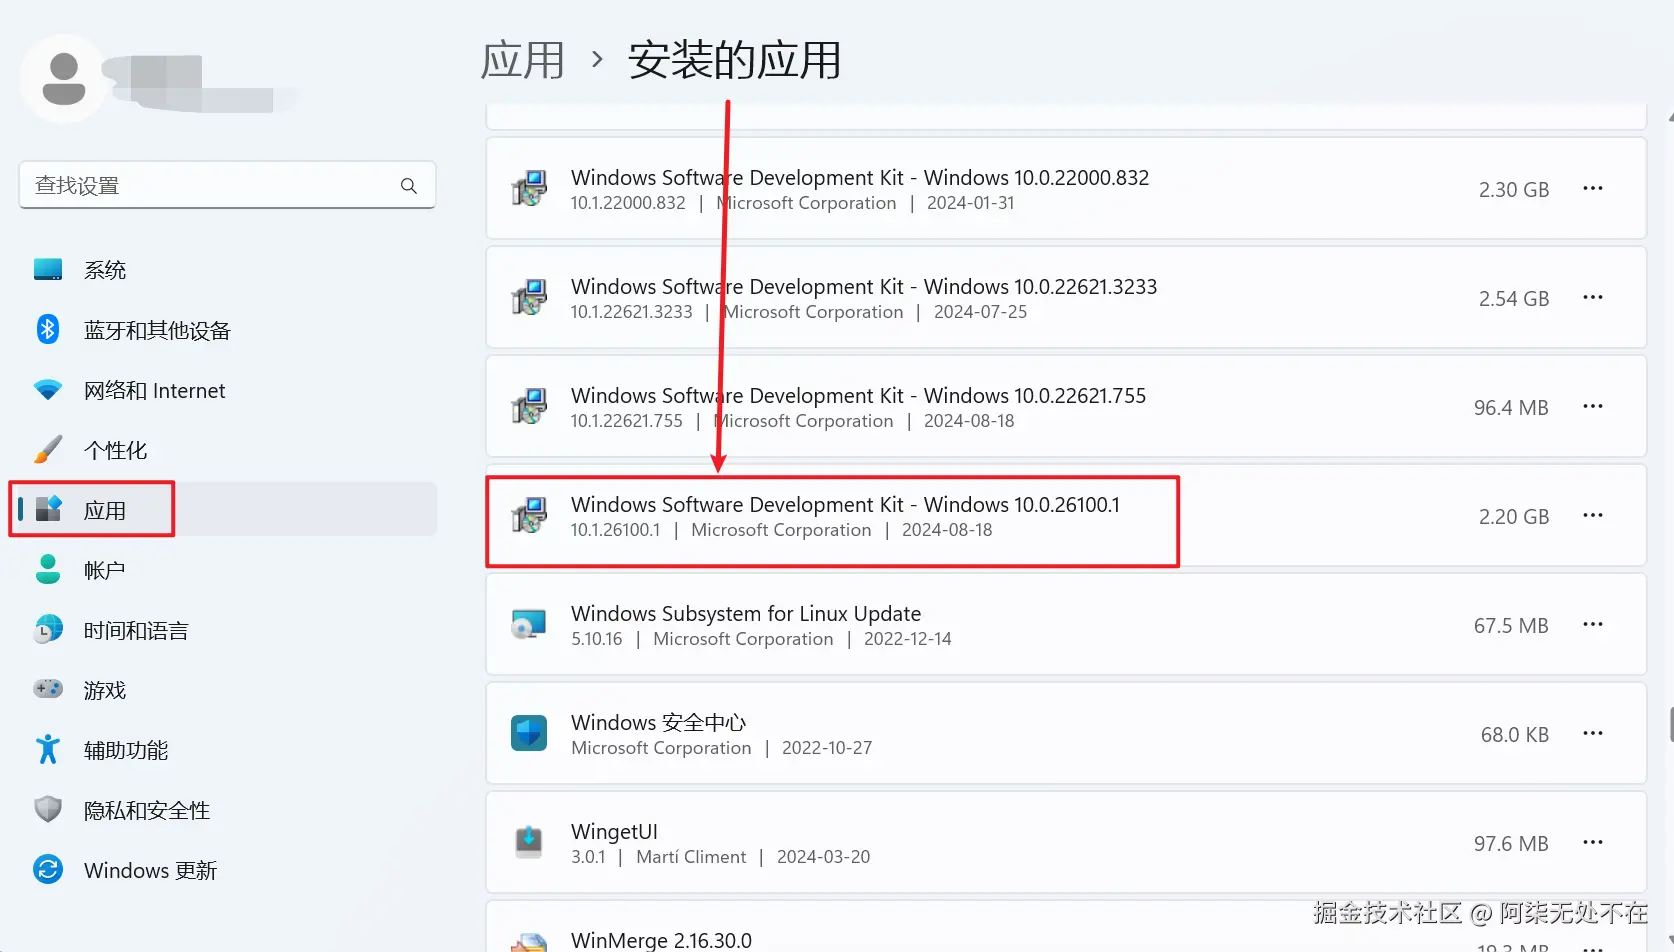The width and height of the screenshot is (1674, 952).
Task: Open more options for SDK 10.0.22000.832
Action: [1593, 188]
